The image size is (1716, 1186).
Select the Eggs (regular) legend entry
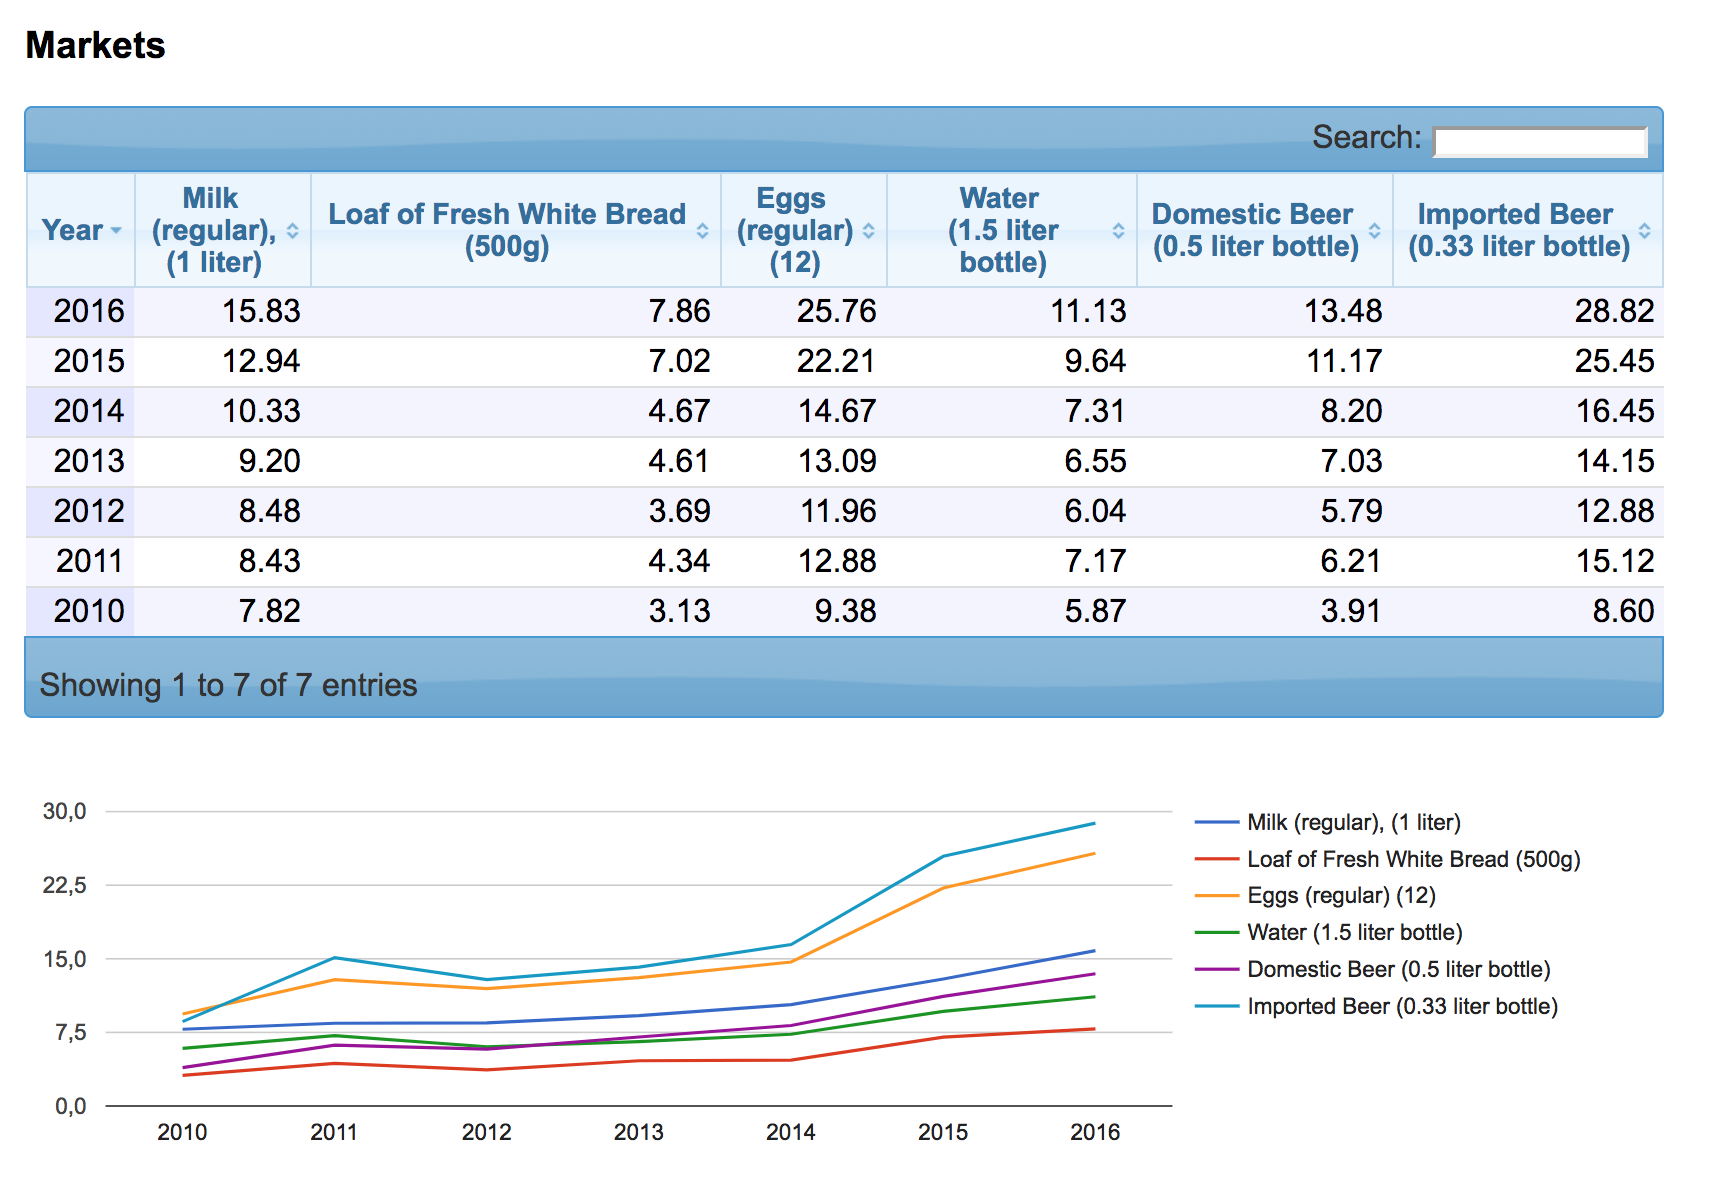(x=1340, y=895)
